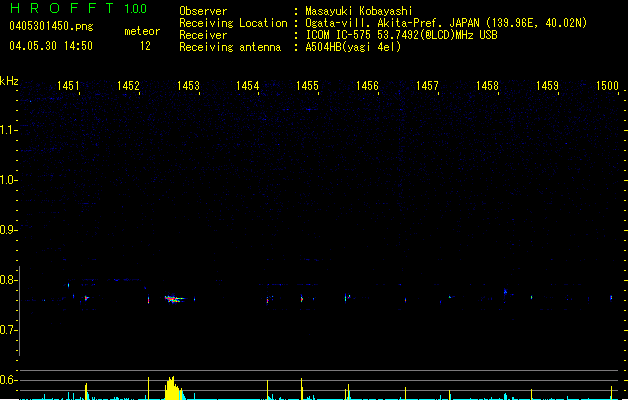
Task: Click the date stamp 04.05.30 14:50
Action: (x=51, y=46)
